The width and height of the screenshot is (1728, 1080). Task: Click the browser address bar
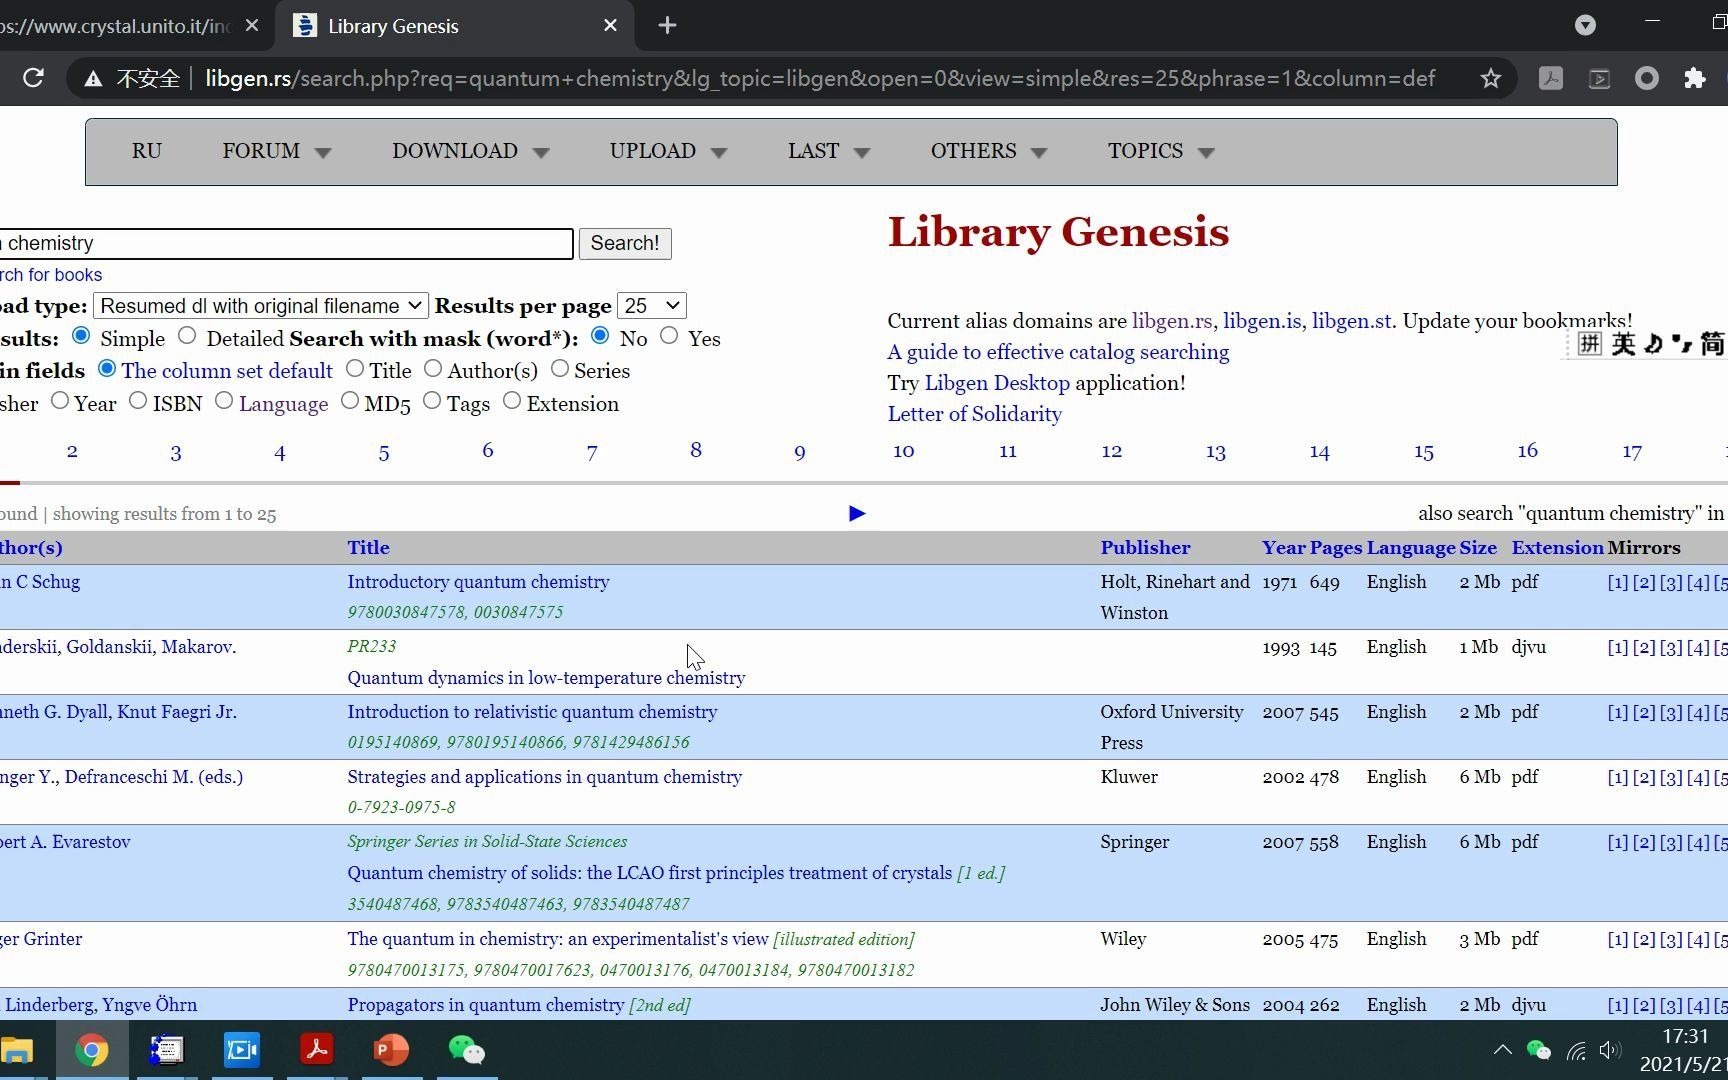[x=820, y=78]
